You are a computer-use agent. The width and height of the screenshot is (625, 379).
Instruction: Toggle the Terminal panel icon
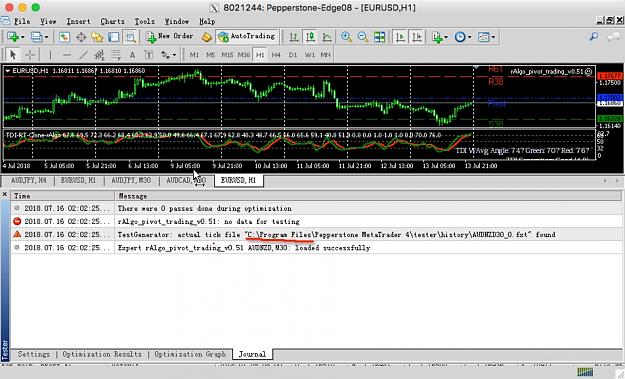(x=114, y=37)
